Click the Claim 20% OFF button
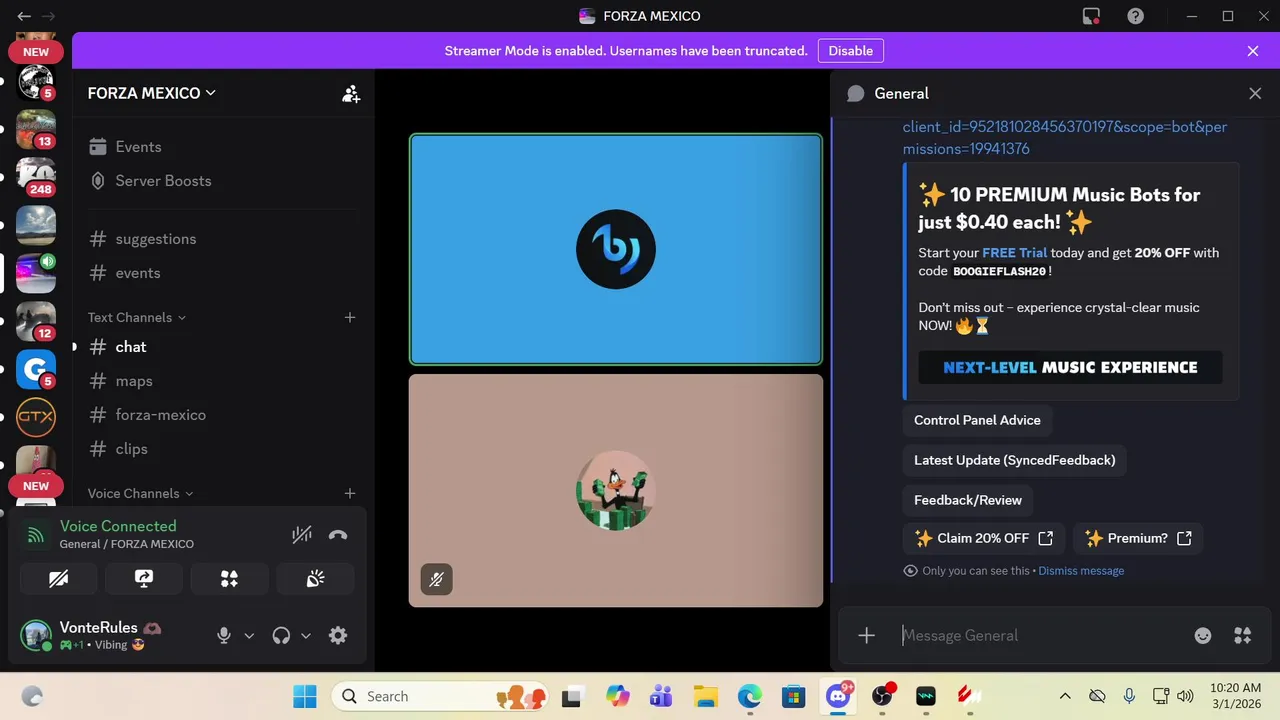 984,538
